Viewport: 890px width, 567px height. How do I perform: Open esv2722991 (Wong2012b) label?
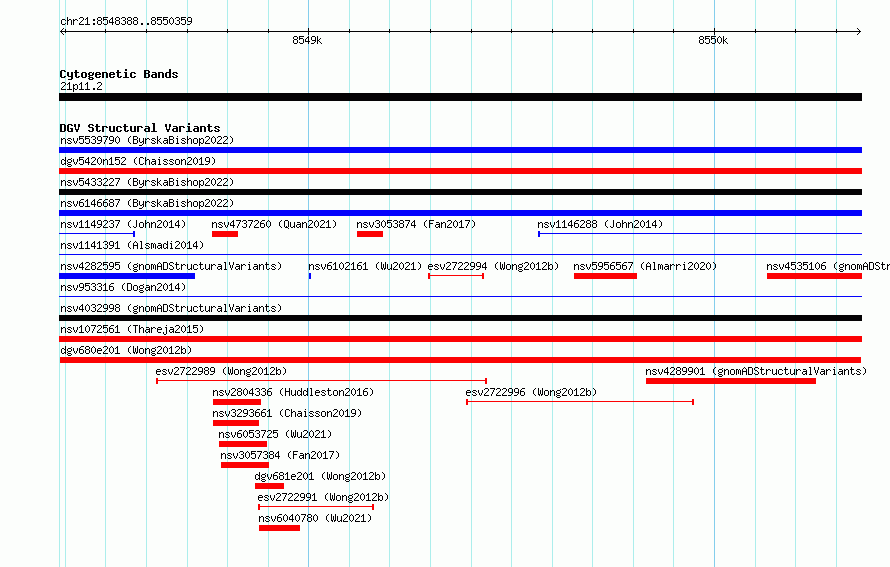tap(323, 497)
